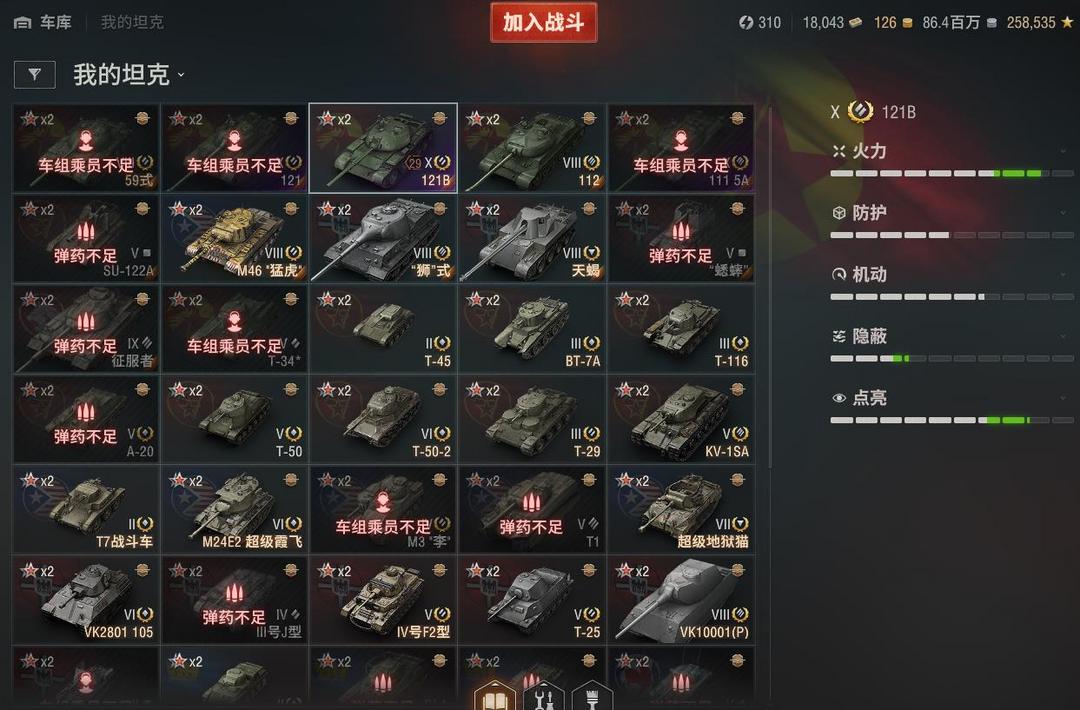Open the wrench and screwdriver equipment tab
The height and width of the screenshot is (710, 1080).
click(x=543, y=696)
